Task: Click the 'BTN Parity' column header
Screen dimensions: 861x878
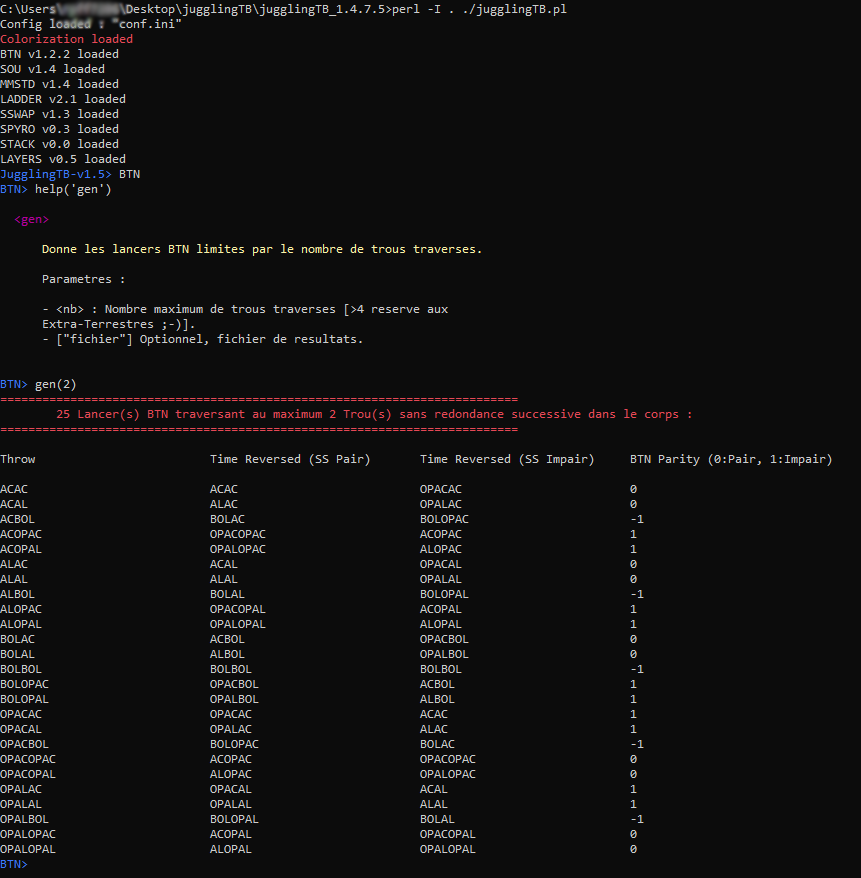Action: point(730,459)
